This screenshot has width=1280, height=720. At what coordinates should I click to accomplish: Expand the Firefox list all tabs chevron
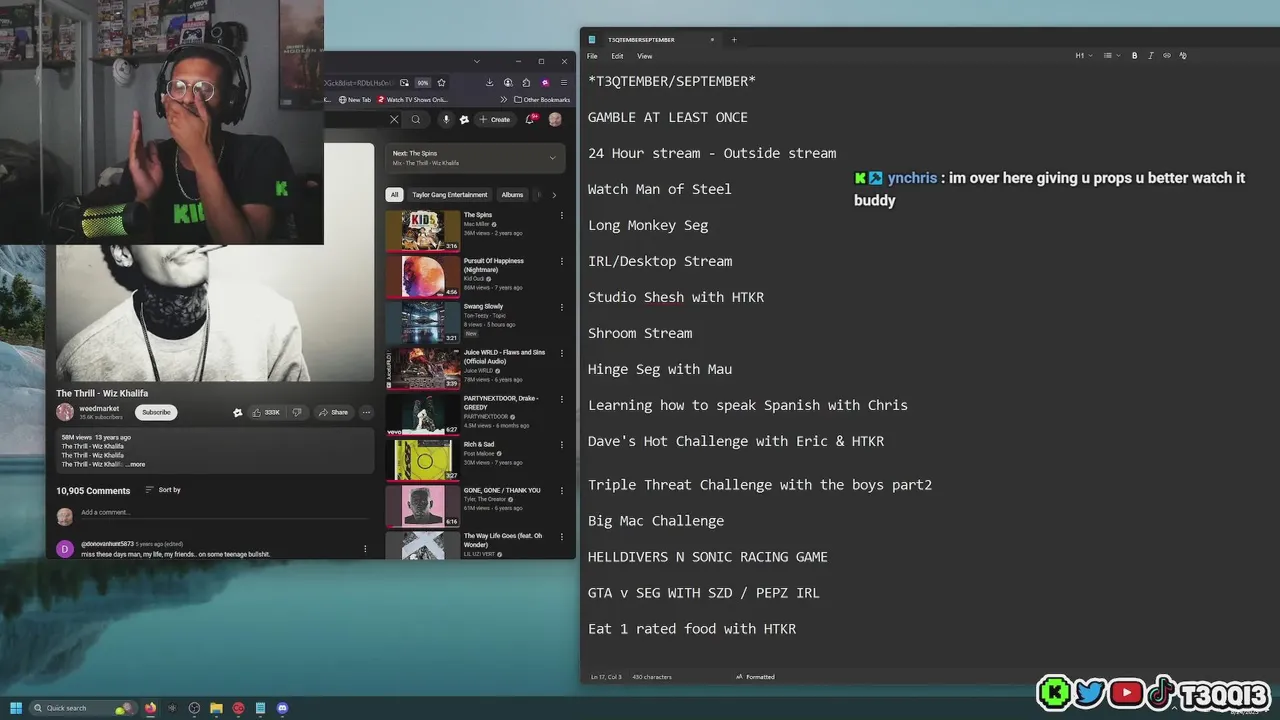476,61
